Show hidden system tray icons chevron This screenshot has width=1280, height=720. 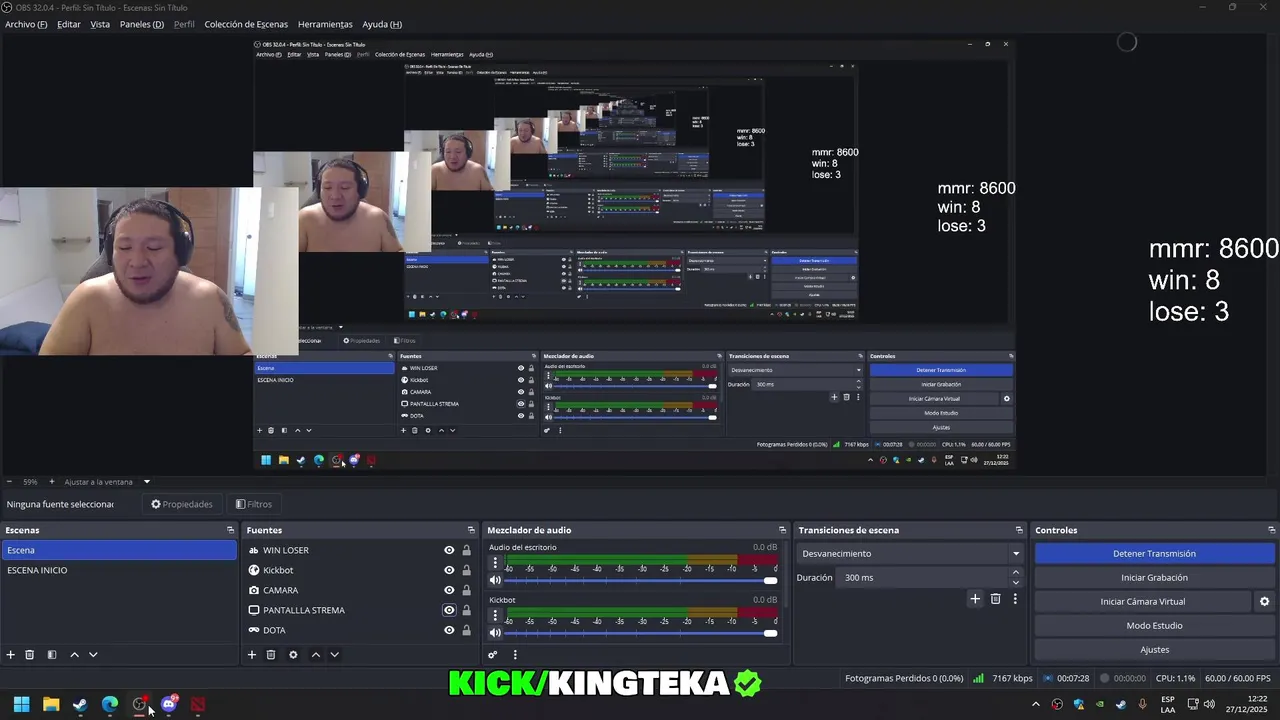1035,704
